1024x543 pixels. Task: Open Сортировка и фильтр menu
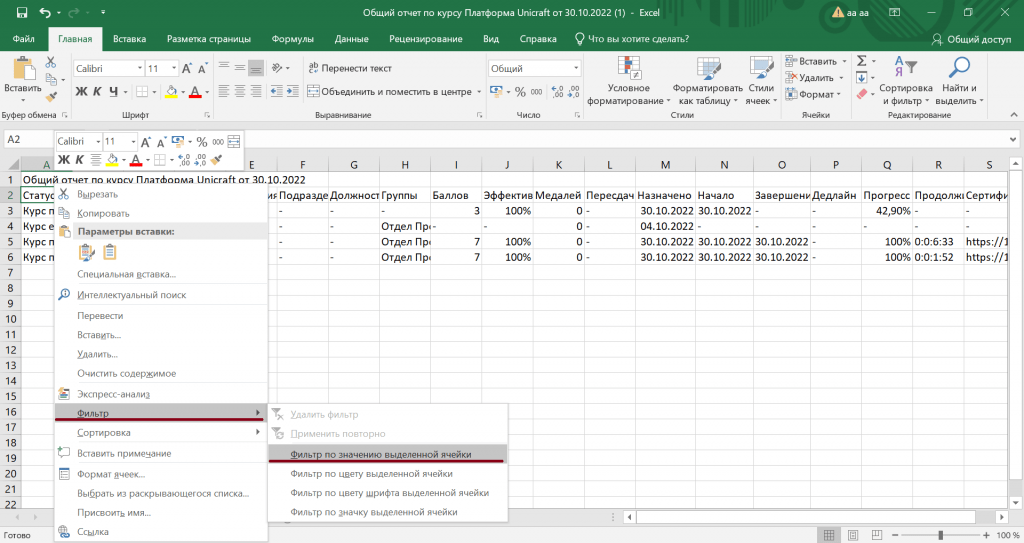(x=905, y=81)
